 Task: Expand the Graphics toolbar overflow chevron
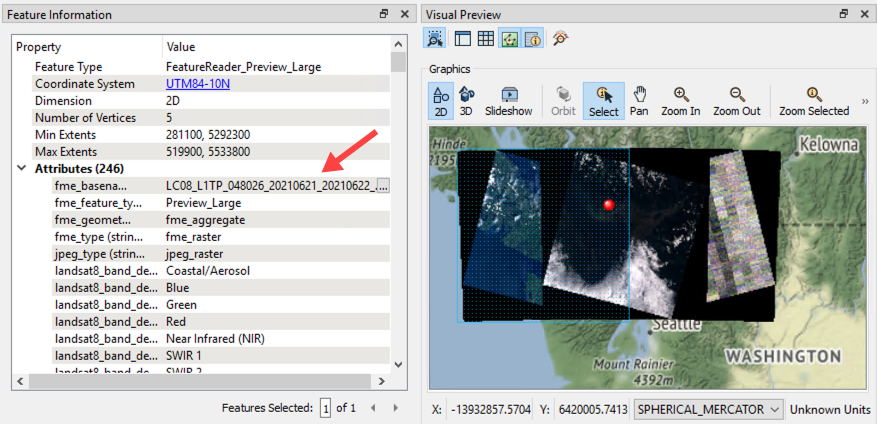(x=865, y=101)
